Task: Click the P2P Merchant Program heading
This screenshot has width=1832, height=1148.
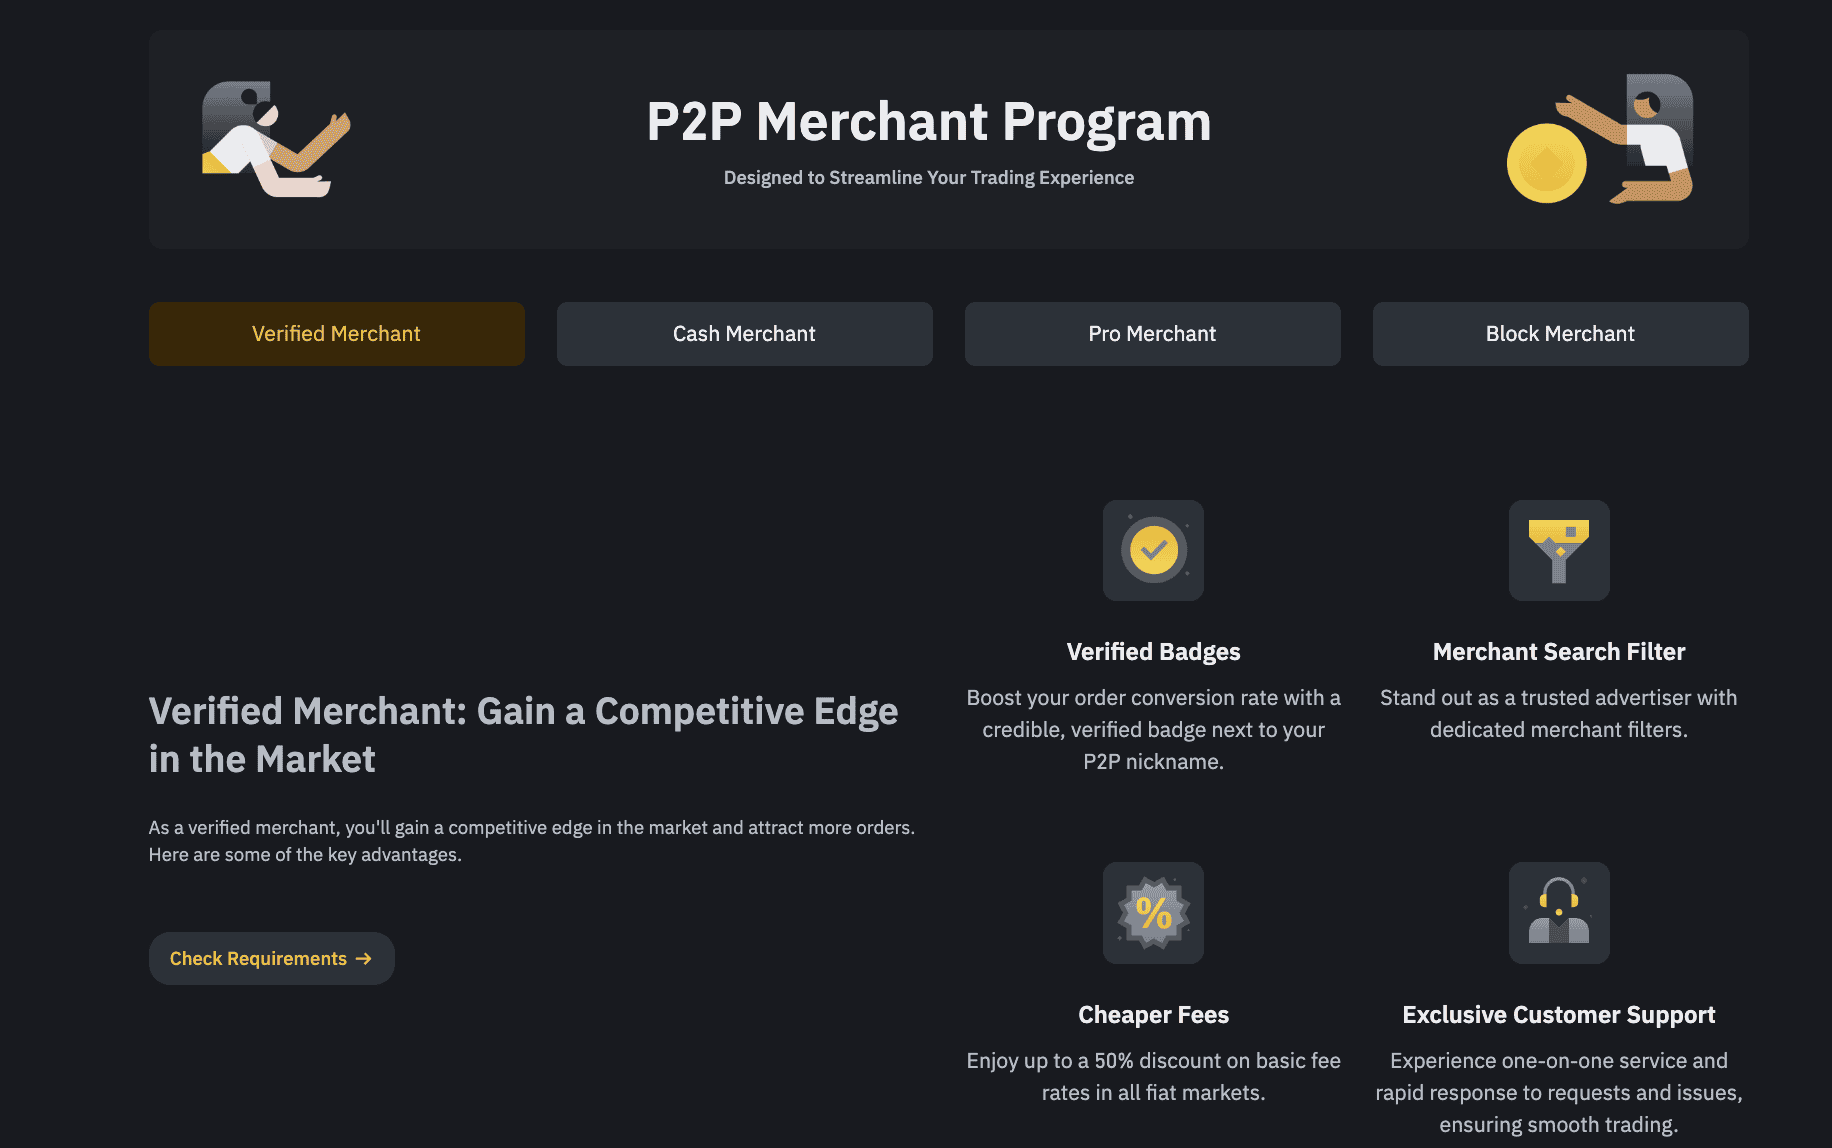Action: [x=929, y=122]
